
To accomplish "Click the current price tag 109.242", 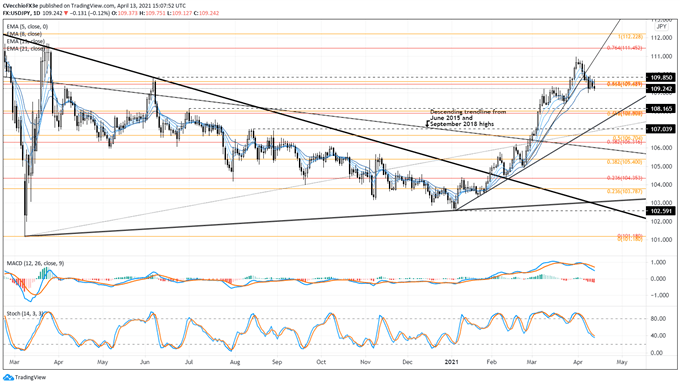I will tap(661, 89).
